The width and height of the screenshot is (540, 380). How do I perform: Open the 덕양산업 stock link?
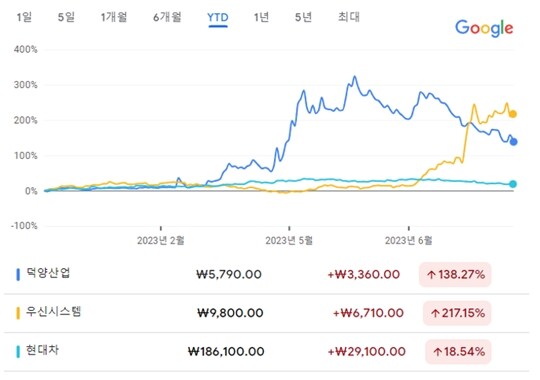click(x=48, y=273)
